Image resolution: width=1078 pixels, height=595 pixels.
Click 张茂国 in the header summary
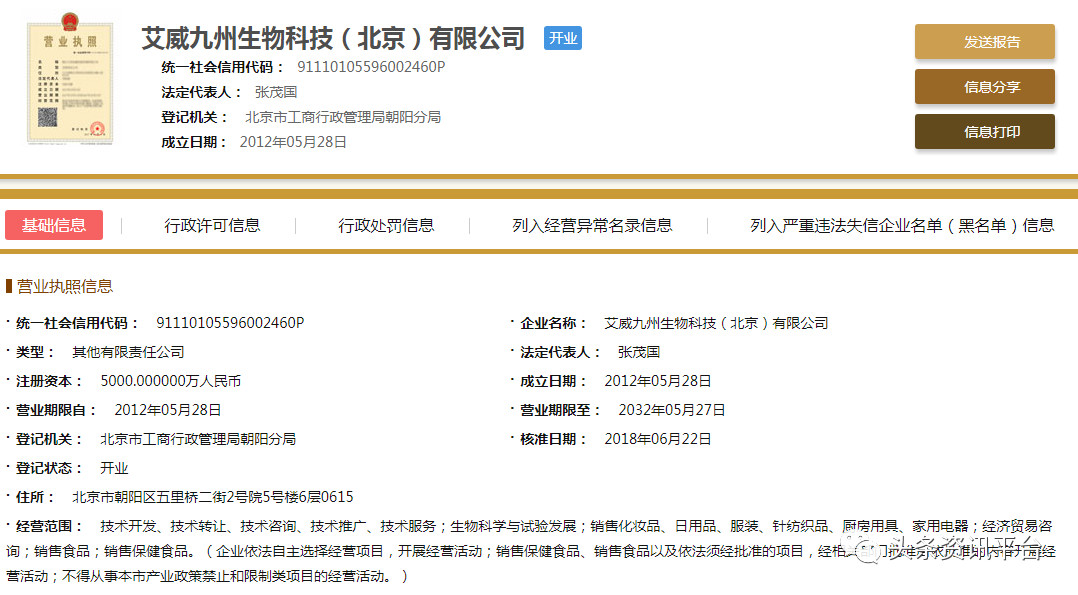pos(276,92)
